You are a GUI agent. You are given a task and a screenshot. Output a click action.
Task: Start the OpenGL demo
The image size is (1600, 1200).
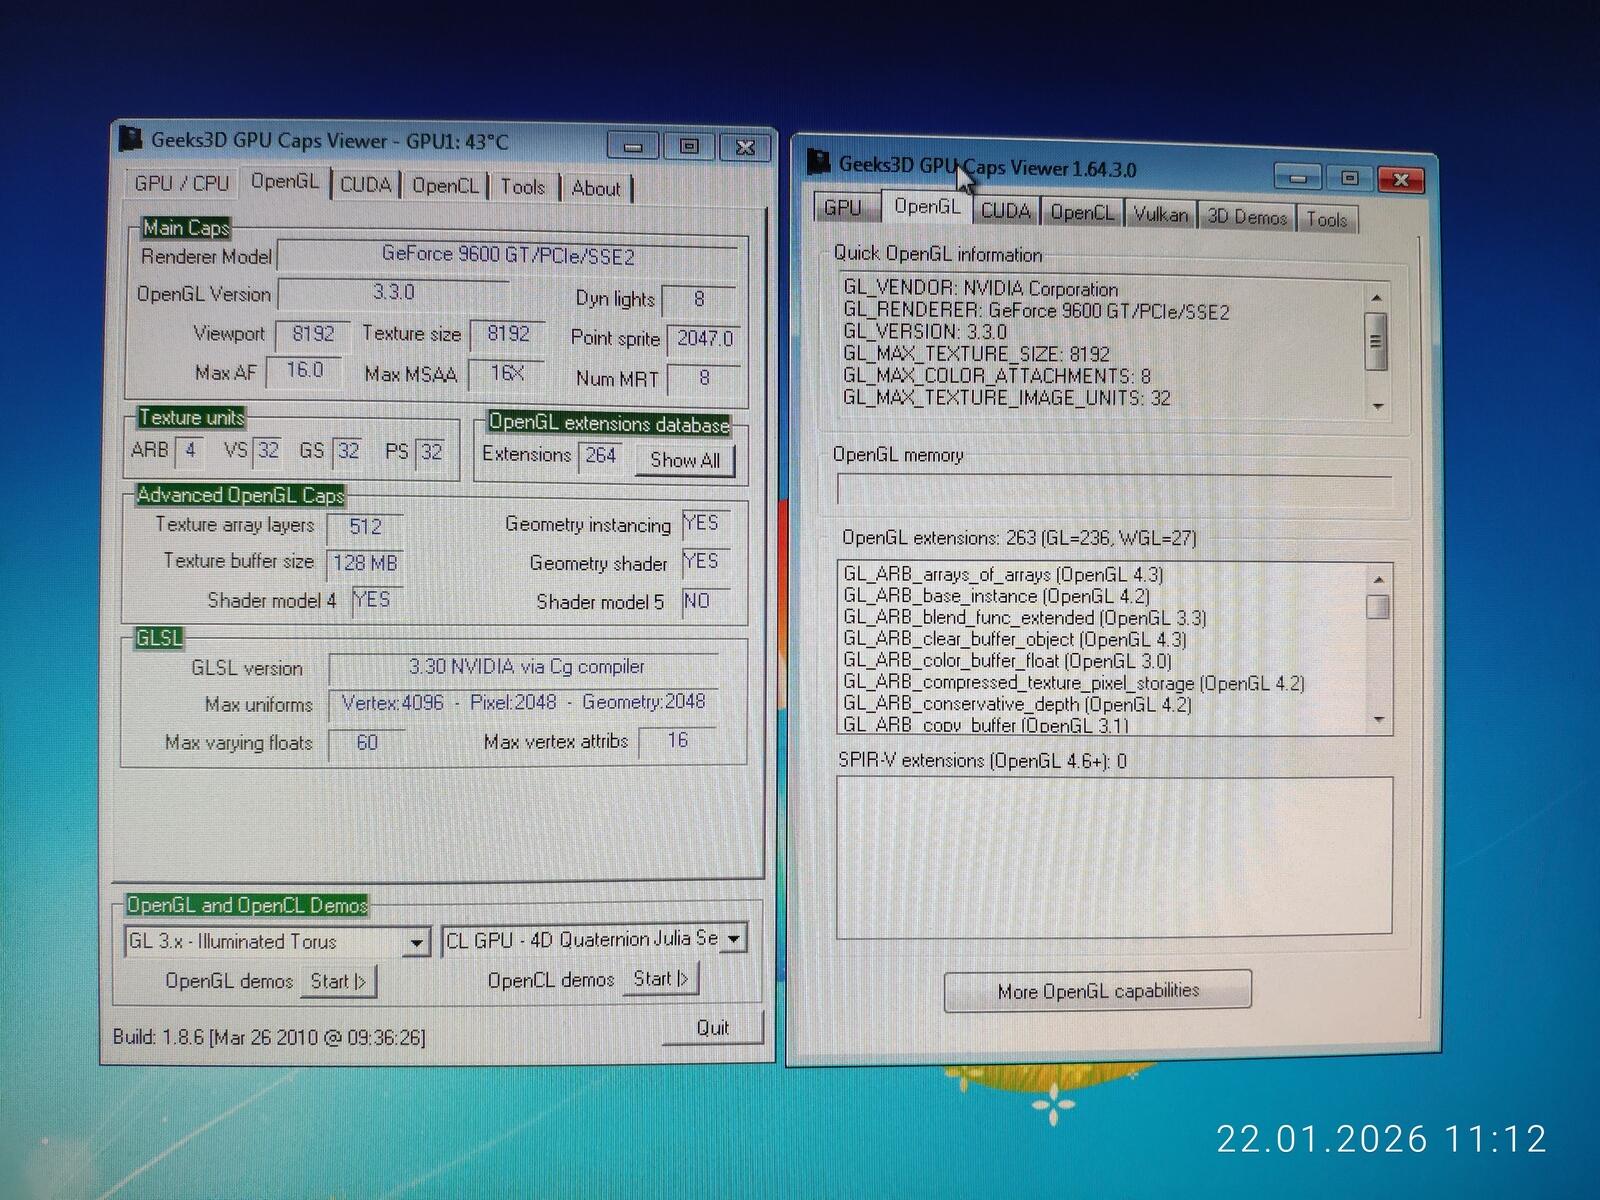coord(338,981)
